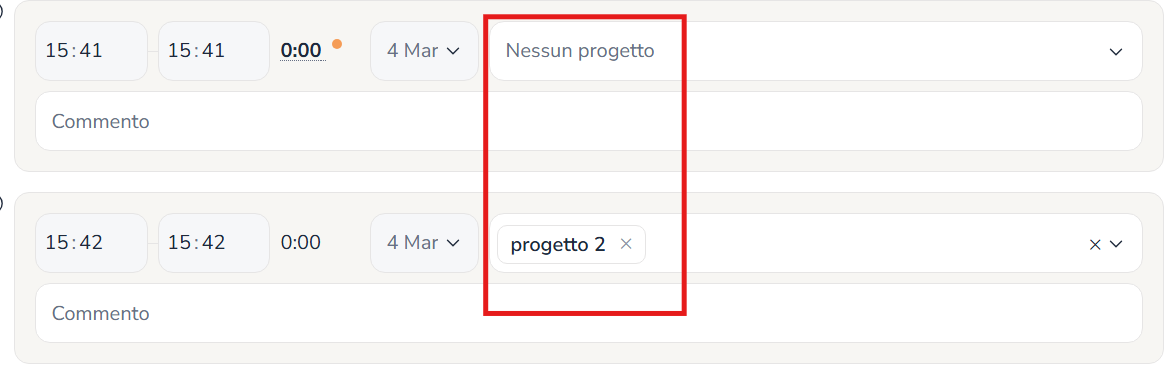Image resolution: width=1172 pixels, height=372 pixels.
Task: Focus the first entry's Commento field
Action: coord(589,121)
